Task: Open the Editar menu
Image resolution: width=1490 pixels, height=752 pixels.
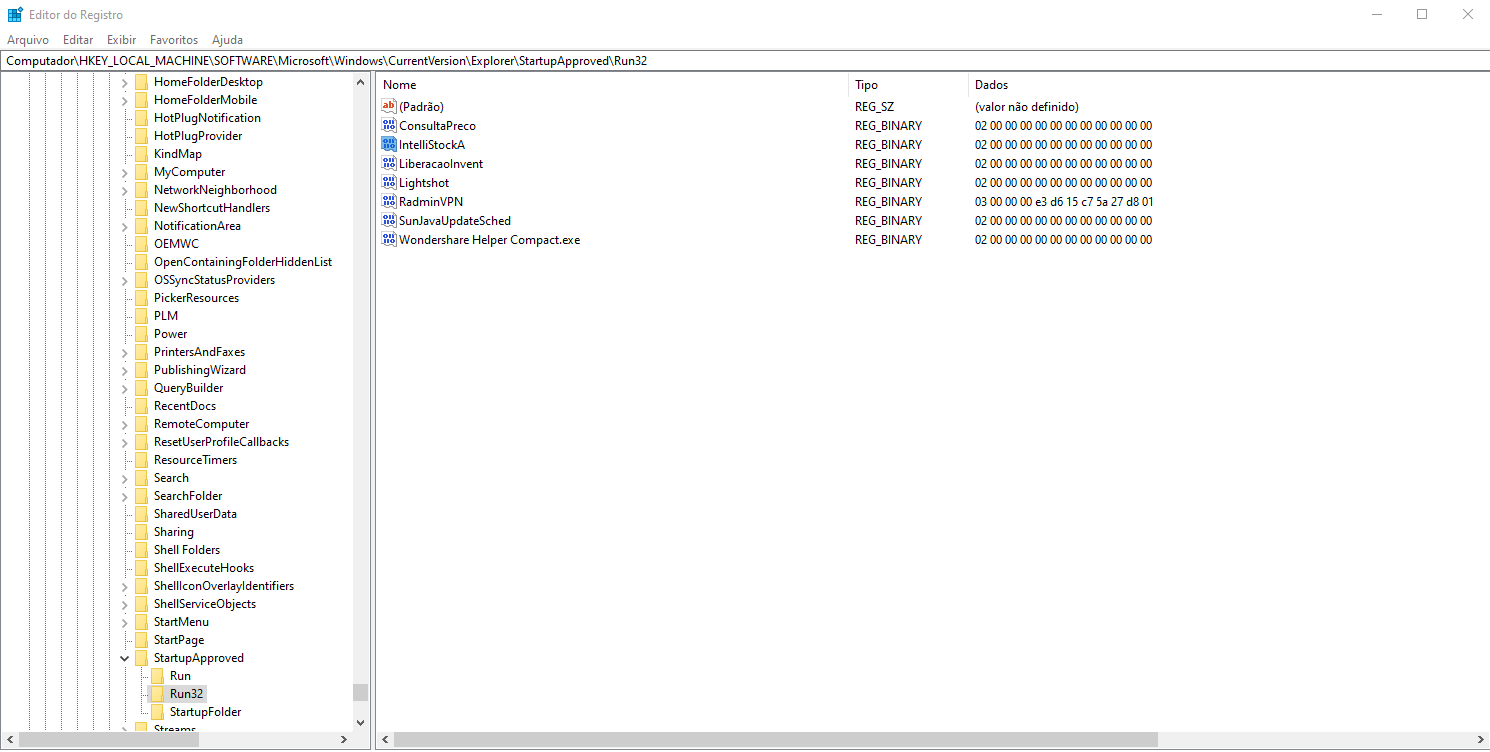Action: (78, 40)
